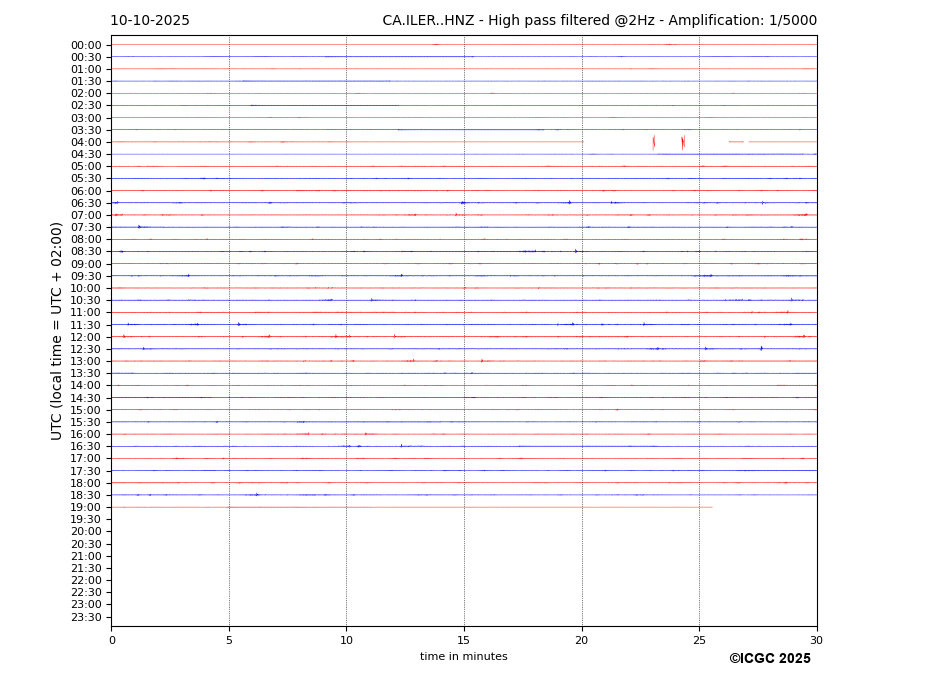
Task: Click the date label 10-10-2025
Action: point(150,21)
